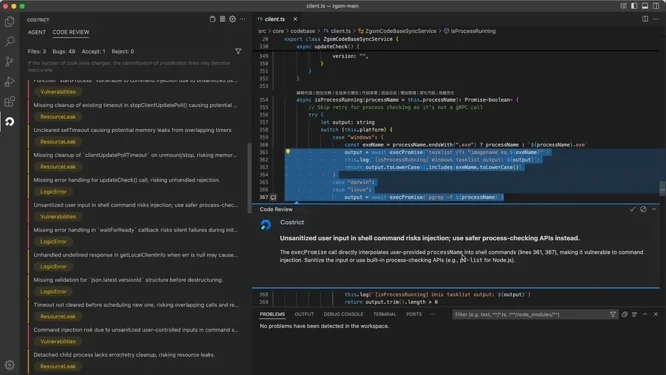
Task: Select the Costrict icon in activity bar
Action: point(9,122)
